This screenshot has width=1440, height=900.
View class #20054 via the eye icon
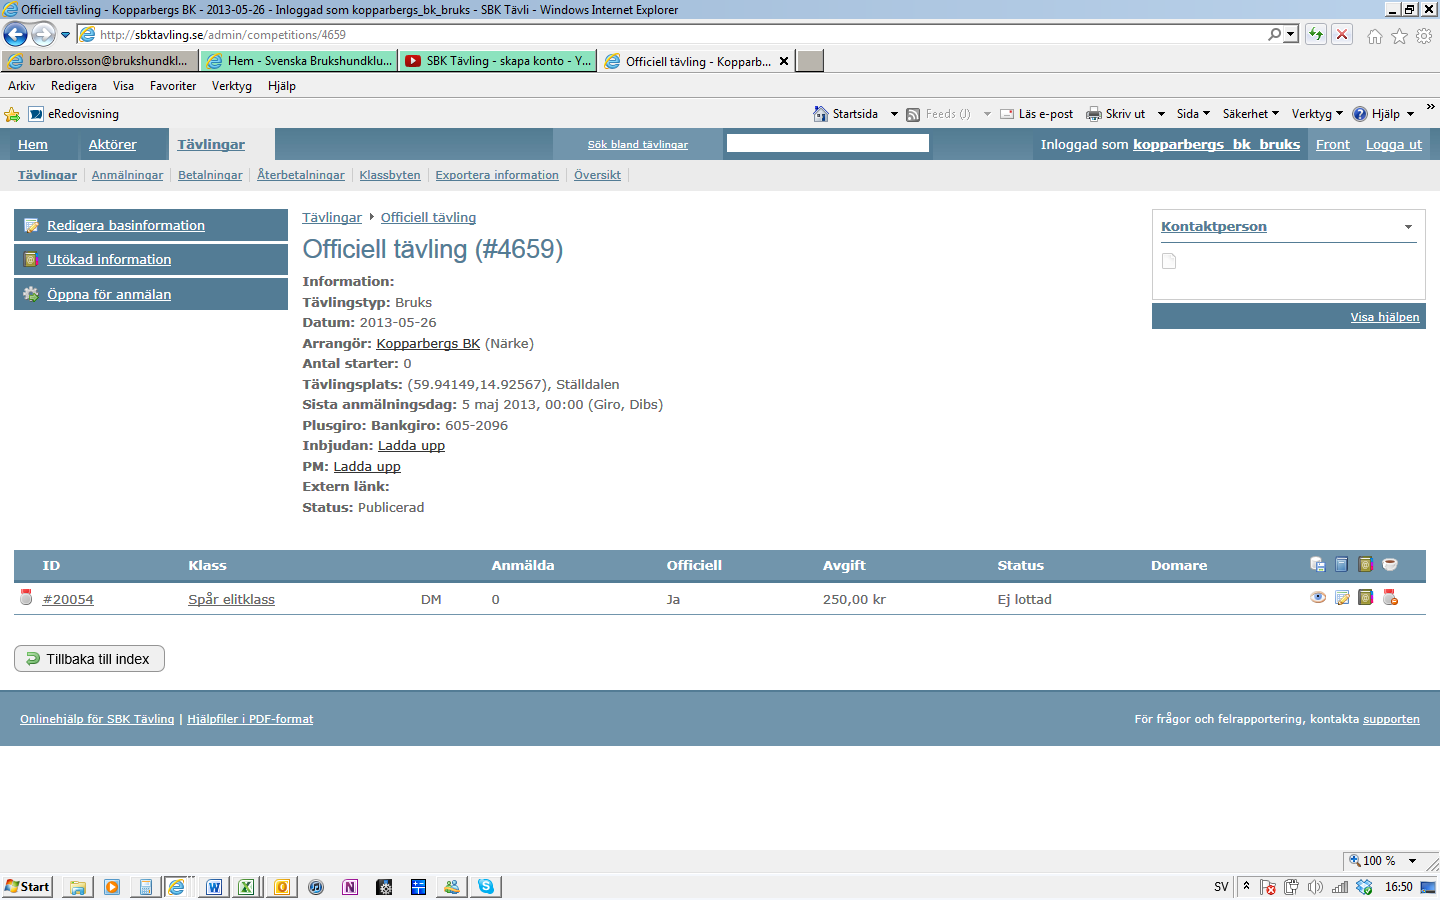pos(1318,598)
